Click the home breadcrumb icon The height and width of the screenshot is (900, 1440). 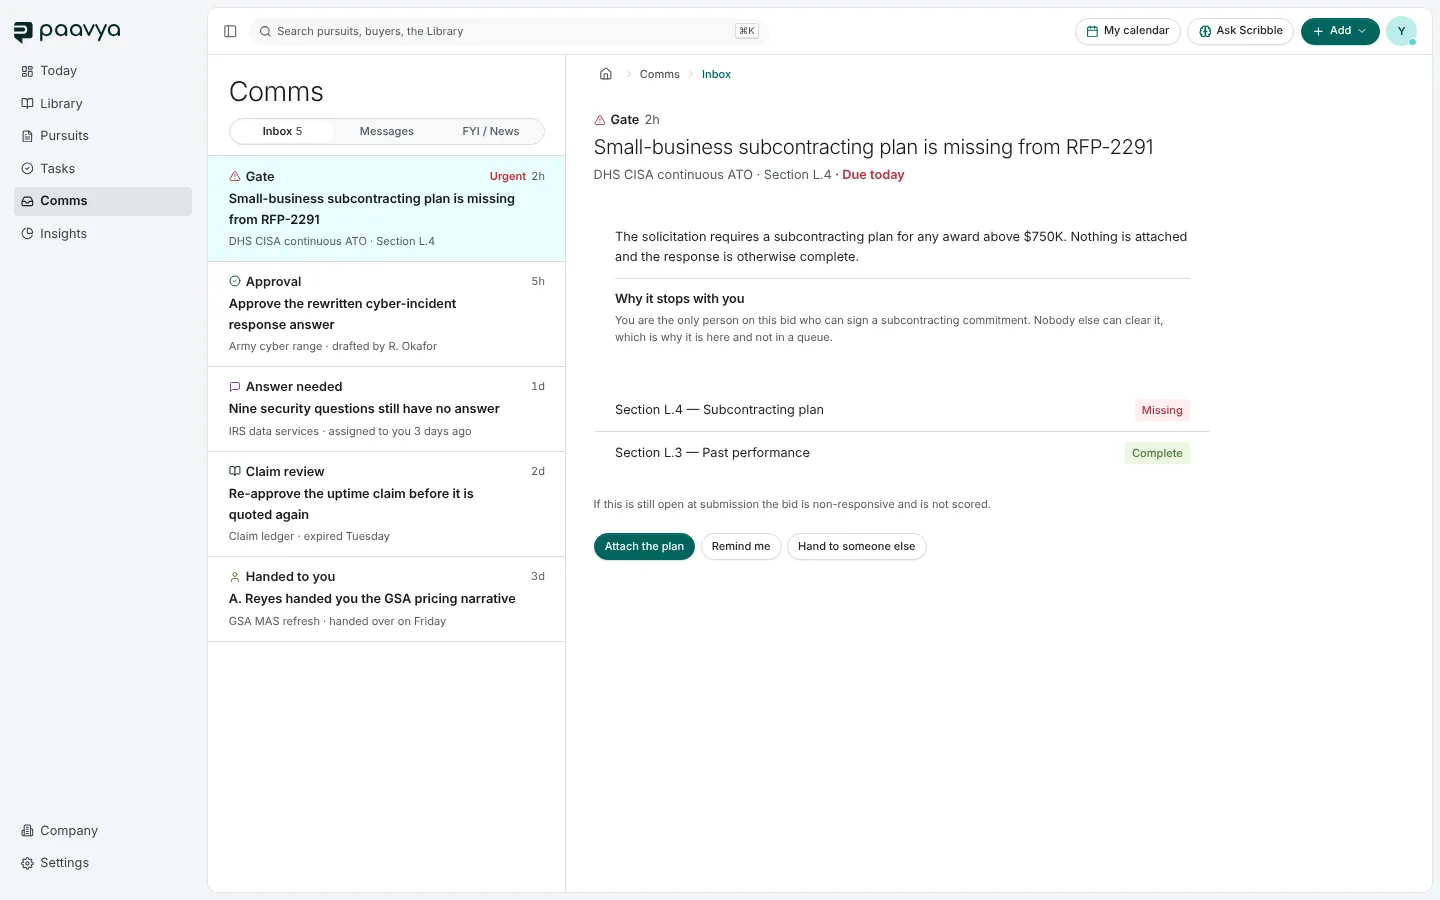[x=605, y=74]
